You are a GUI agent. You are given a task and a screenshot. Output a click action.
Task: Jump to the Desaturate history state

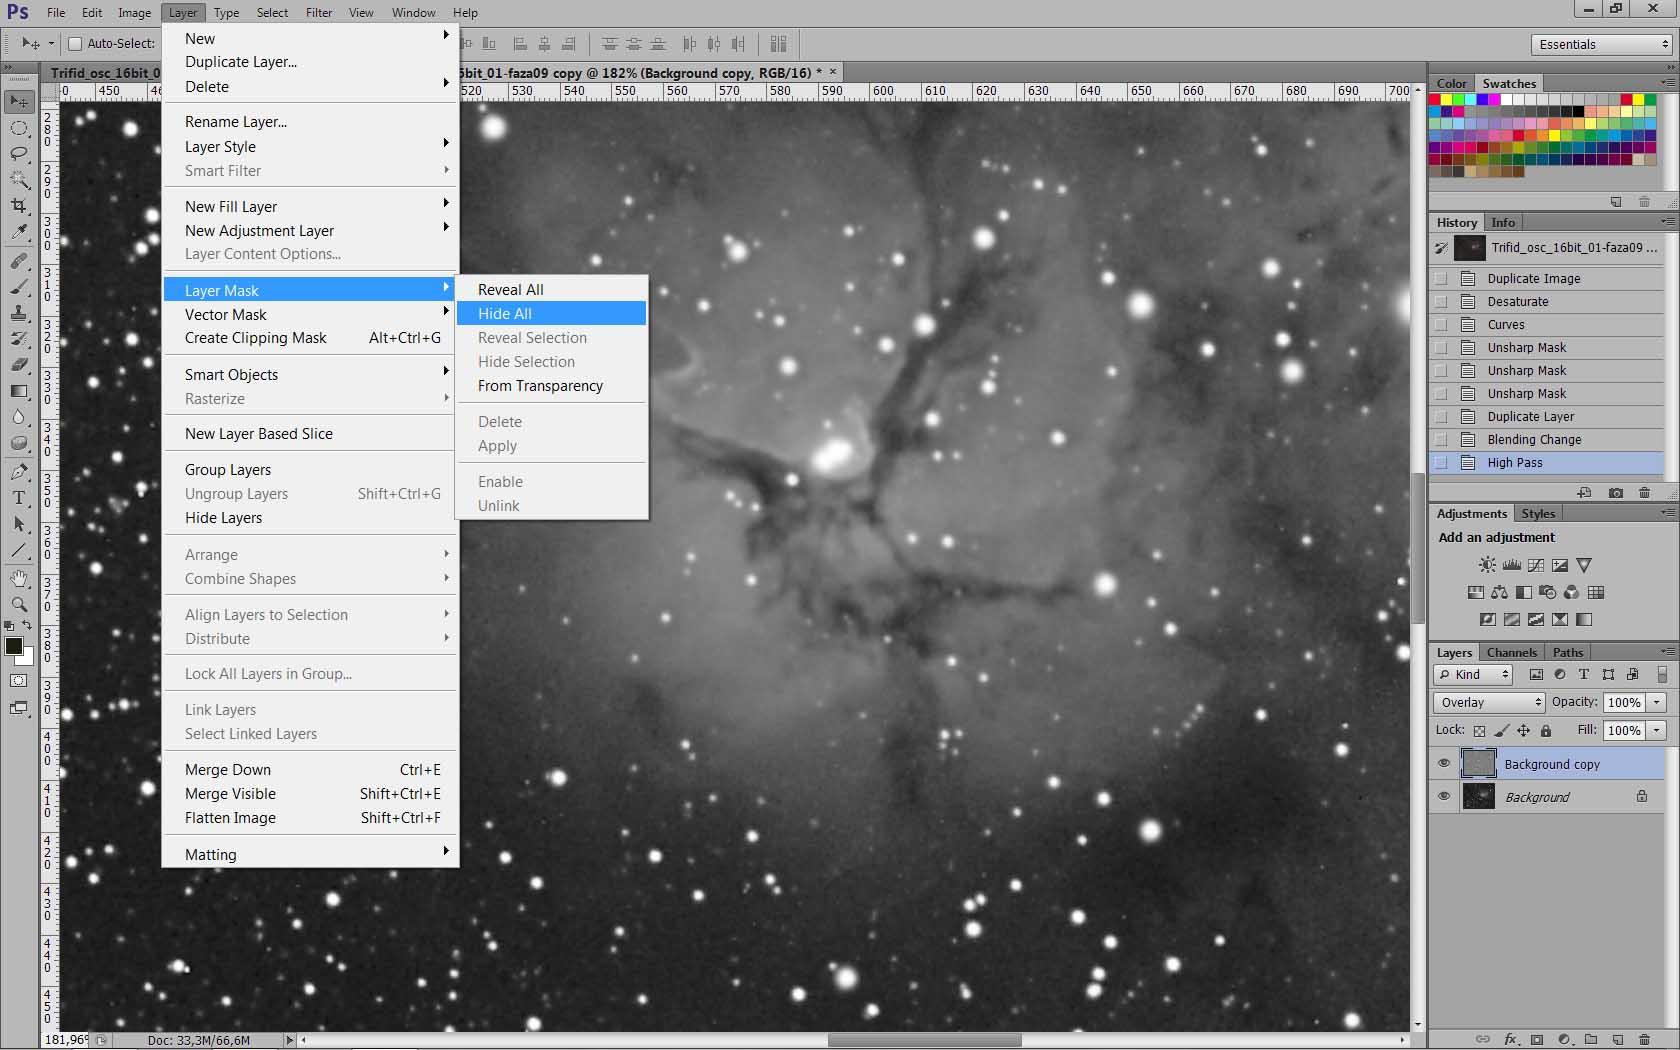point(1517,302)
